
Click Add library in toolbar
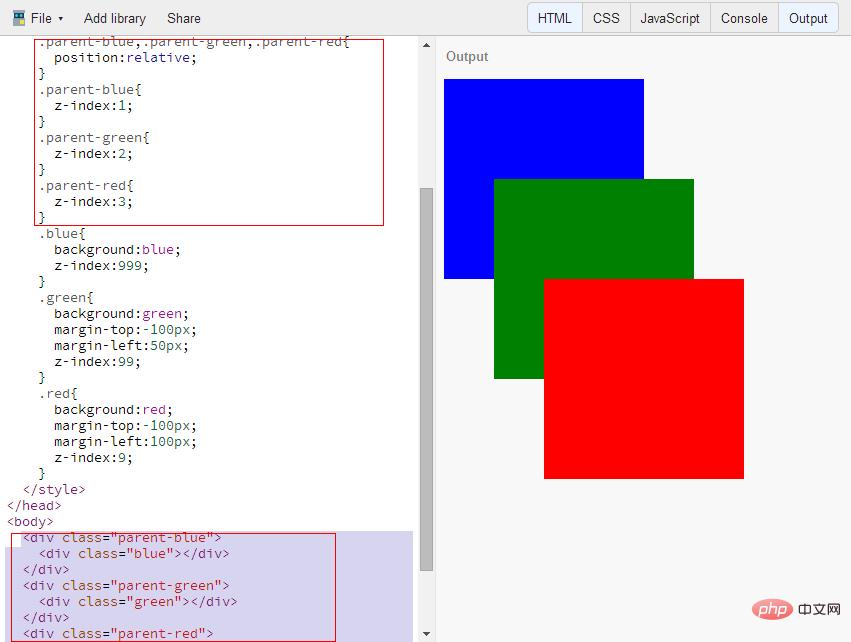(115, 18)
